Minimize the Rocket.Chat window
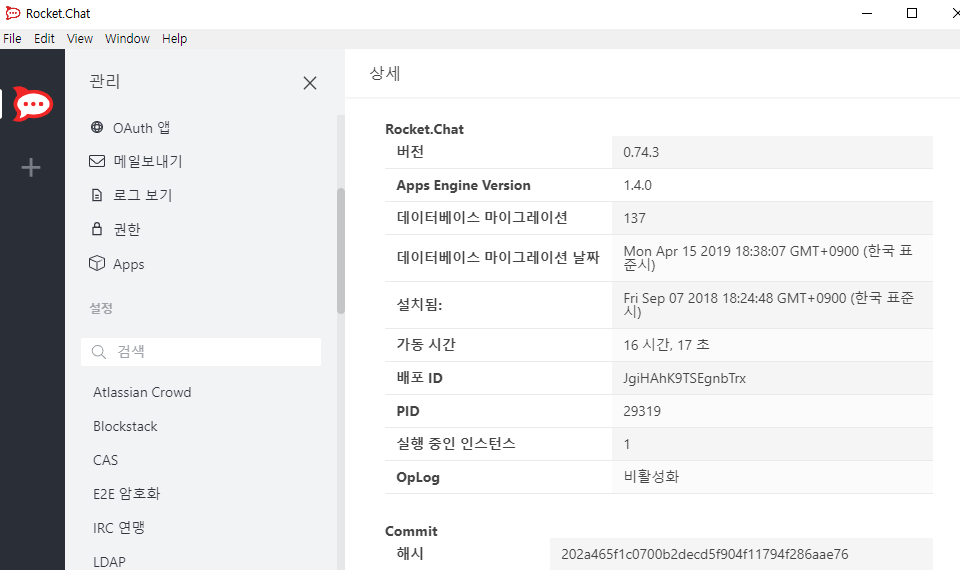This screenshot has height=570, width=960. point(867,13)
